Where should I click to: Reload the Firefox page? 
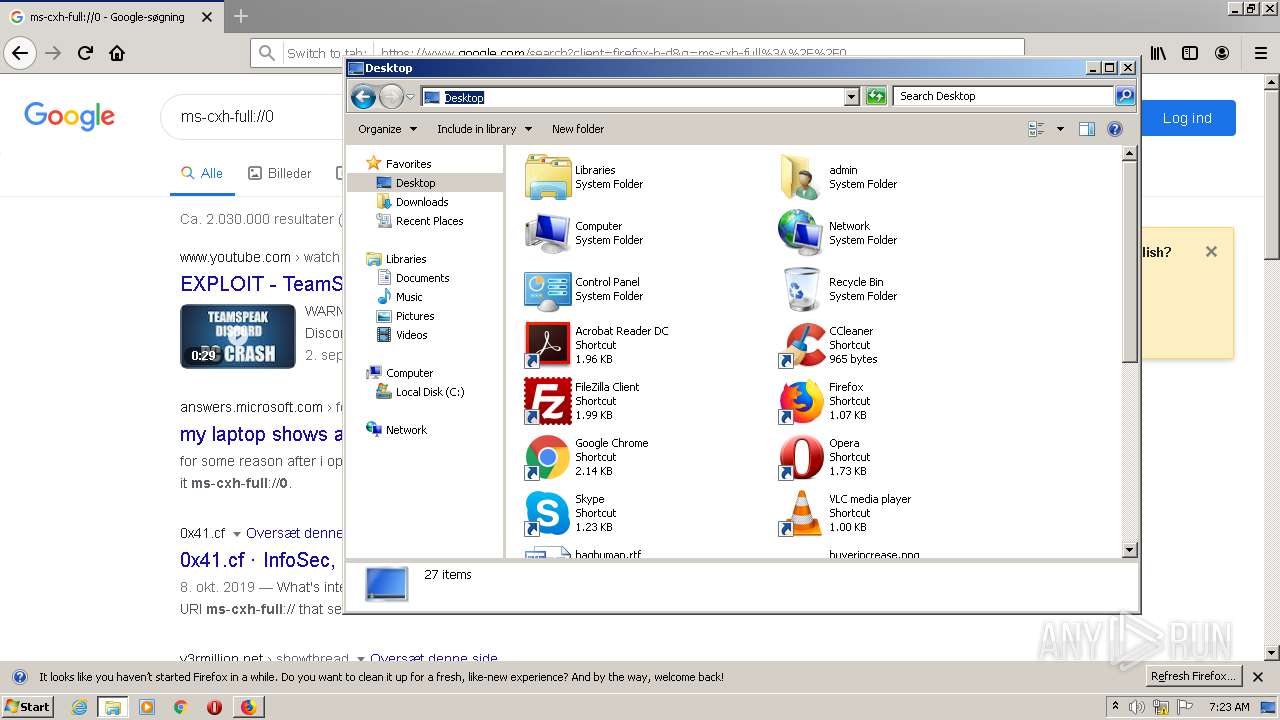pos(85,53)
